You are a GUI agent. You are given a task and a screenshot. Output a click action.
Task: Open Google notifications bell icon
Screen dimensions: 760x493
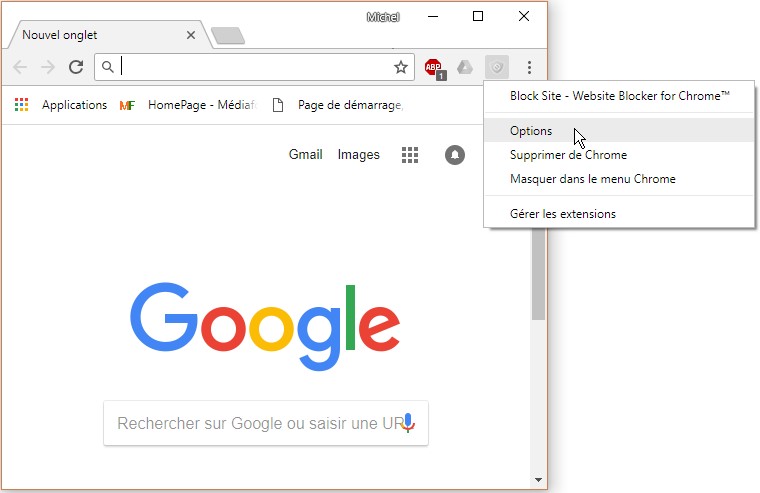tap(455, 155)
